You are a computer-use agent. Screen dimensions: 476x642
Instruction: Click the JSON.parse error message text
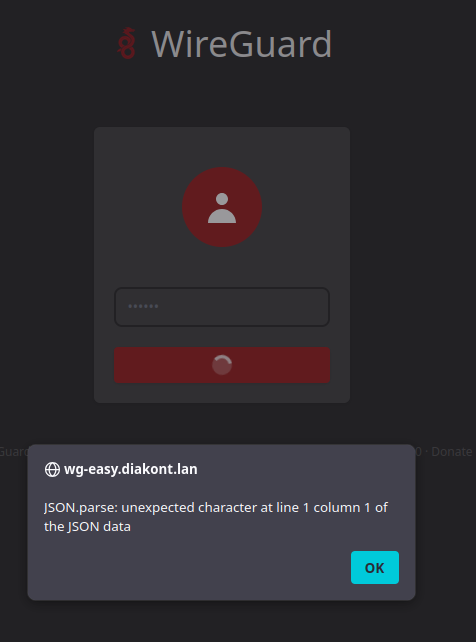(x=216, y=517)
